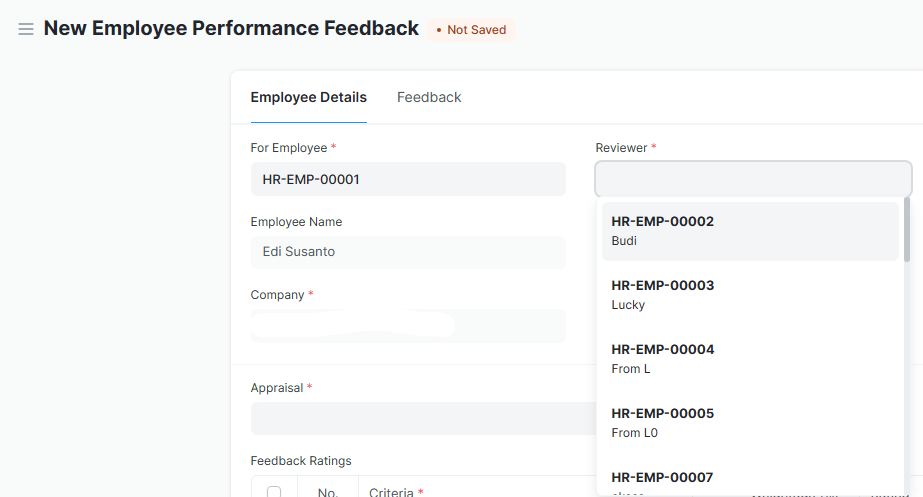Click the Employee Name field Edi Susanto

[407, 252]
